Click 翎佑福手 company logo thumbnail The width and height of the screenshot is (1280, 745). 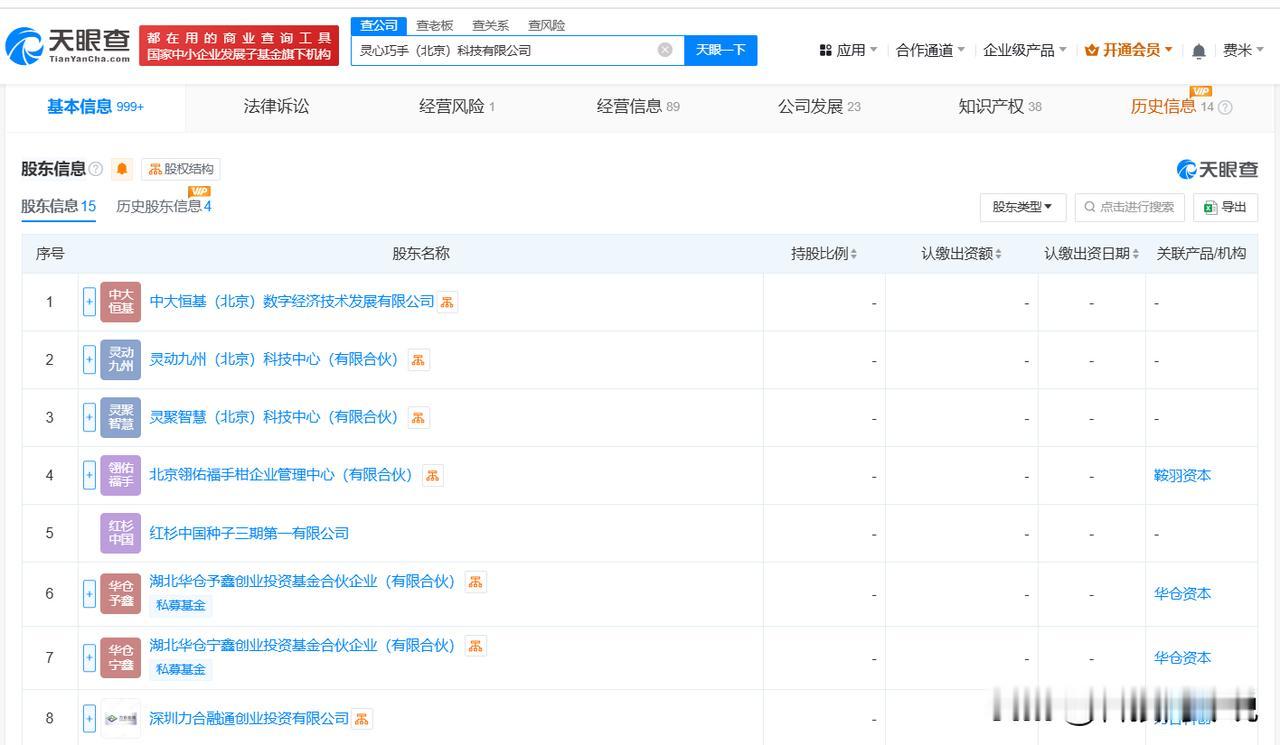(121, 475)
